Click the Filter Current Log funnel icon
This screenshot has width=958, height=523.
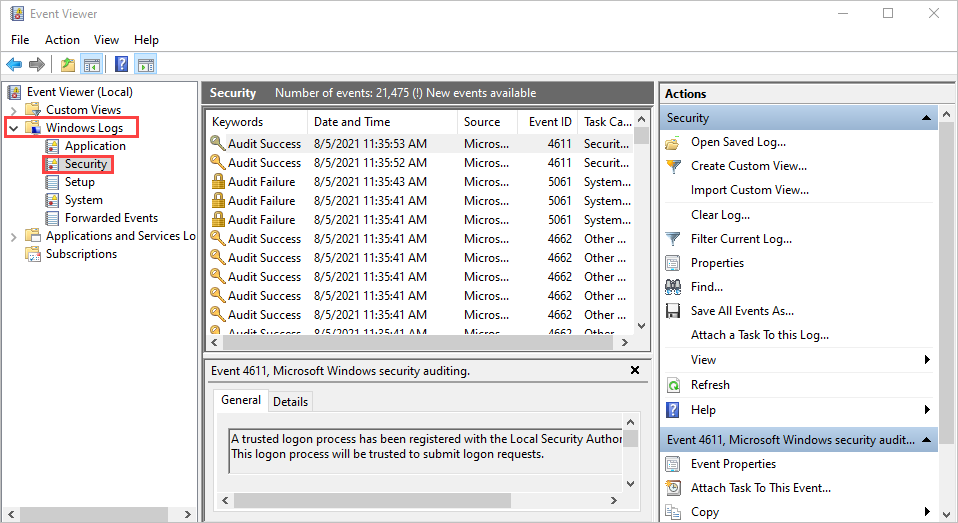tap(673, 239)
